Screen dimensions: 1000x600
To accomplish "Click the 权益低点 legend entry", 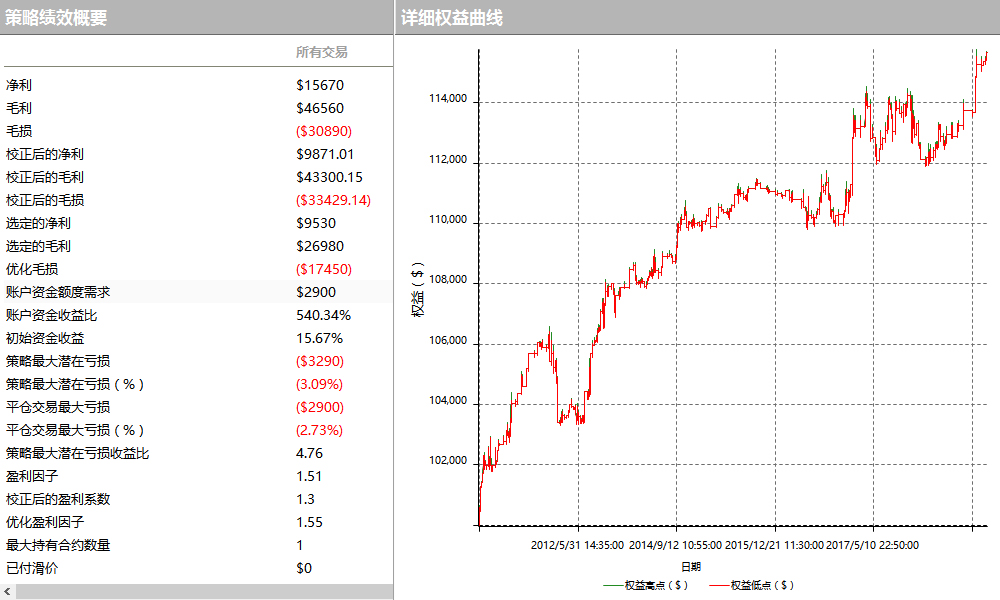I will [x=752, y=585].
